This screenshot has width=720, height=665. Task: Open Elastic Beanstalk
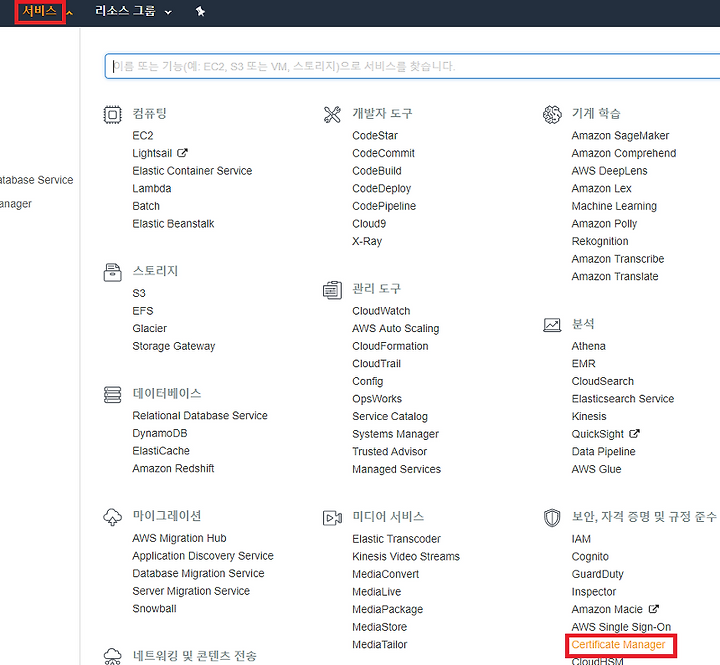[173, 224]
